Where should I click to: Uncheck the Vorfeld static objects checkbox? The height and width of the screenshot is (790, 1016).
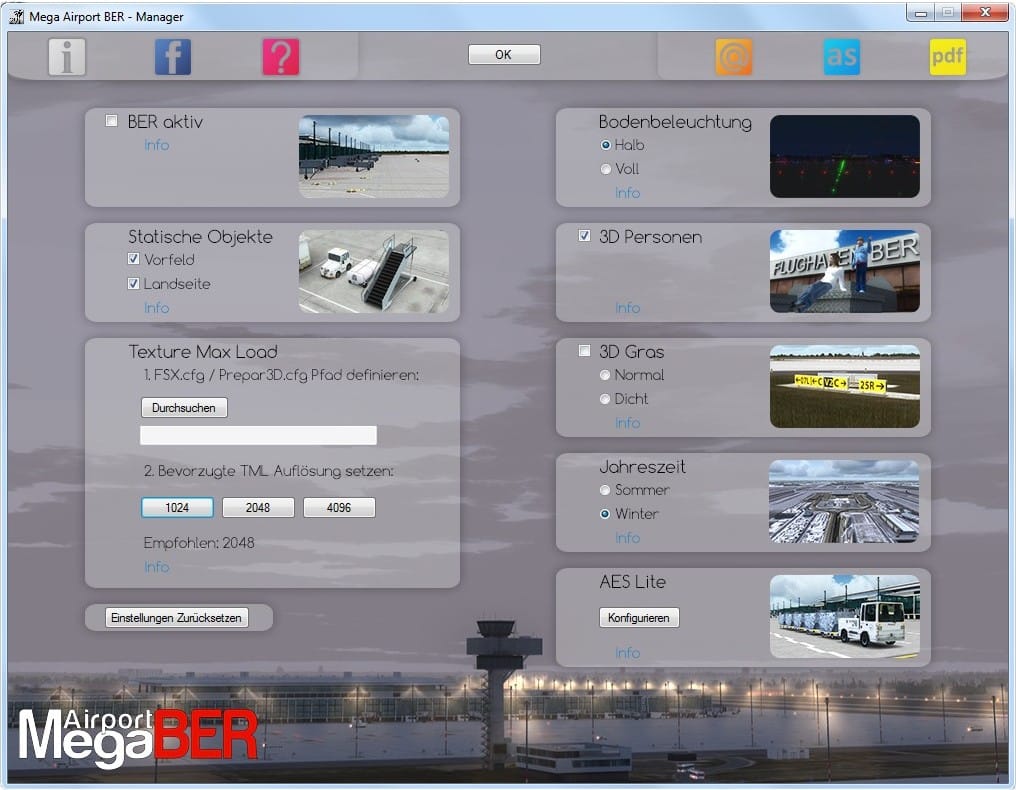134,259
